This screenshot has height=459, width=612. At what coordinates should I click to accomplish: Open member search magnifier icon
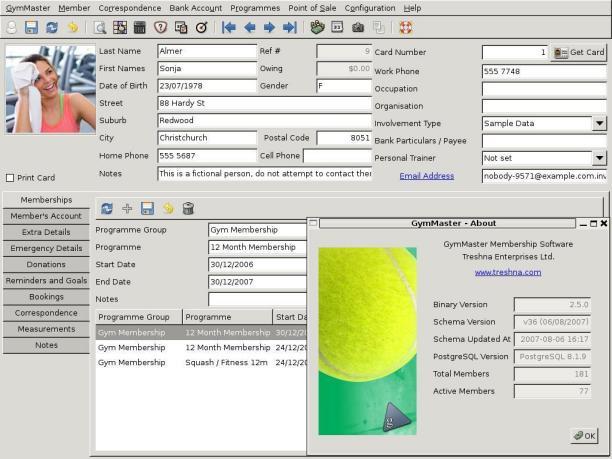[100, 27]
